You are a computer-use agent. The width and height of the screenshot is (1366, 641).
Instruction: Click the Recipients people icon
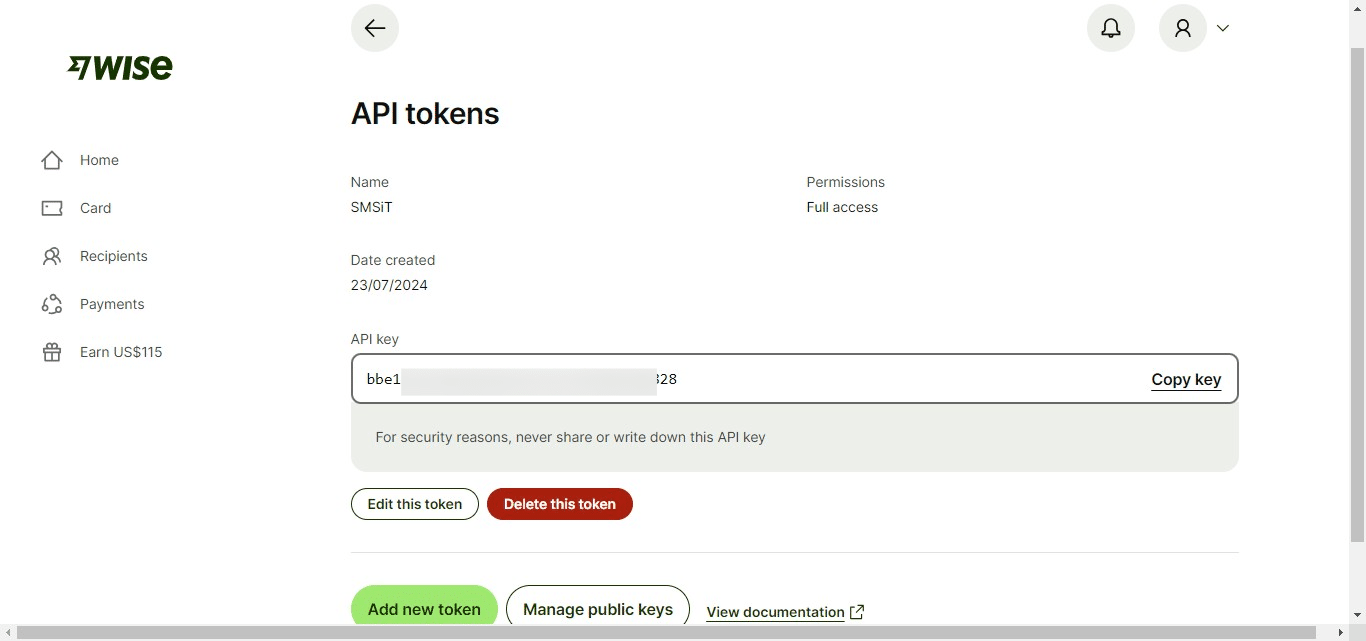(52, 256)
